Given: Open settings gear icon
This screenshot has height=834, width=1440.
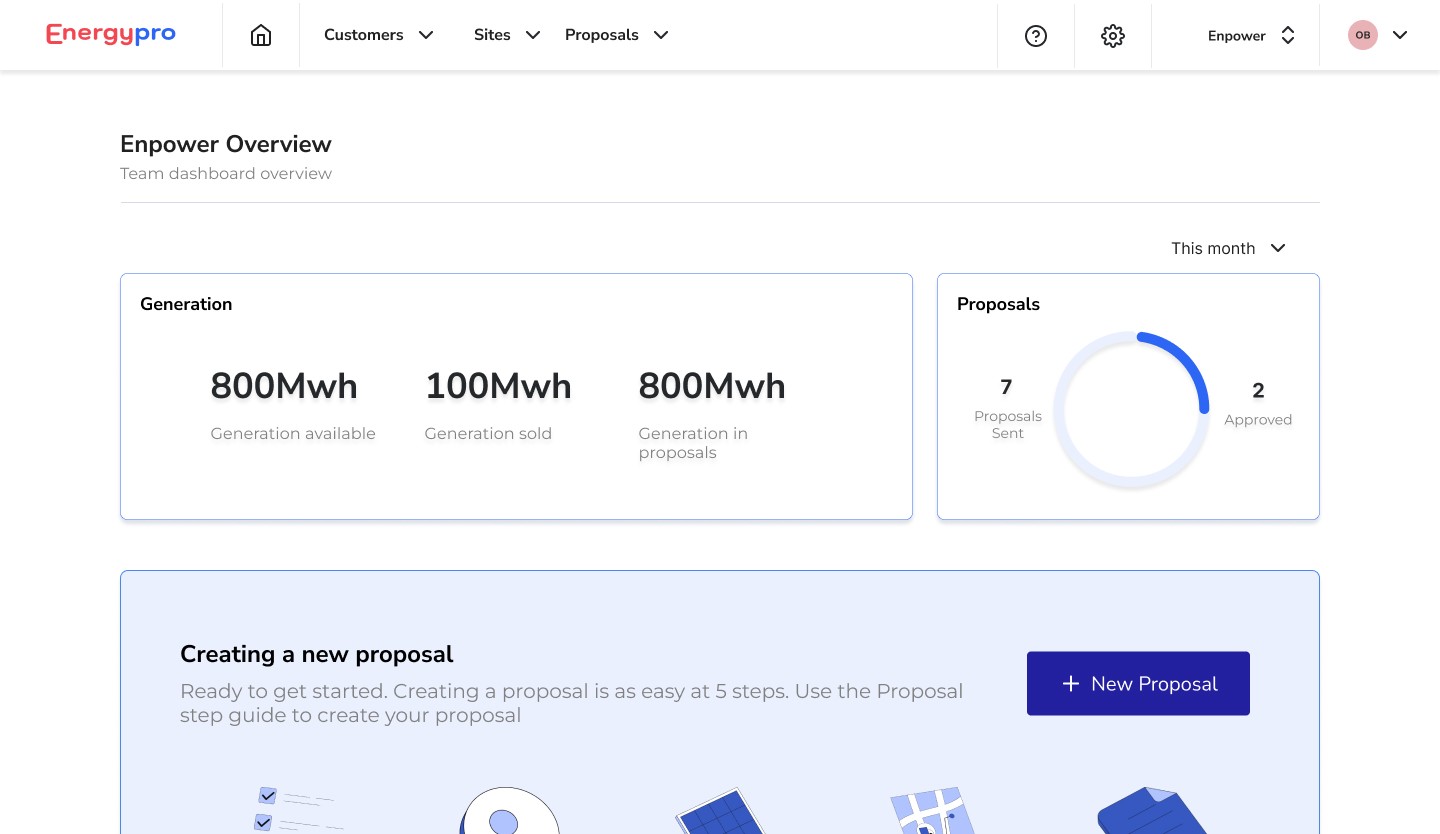Looking at the screenshot, I should point(1113,36).
